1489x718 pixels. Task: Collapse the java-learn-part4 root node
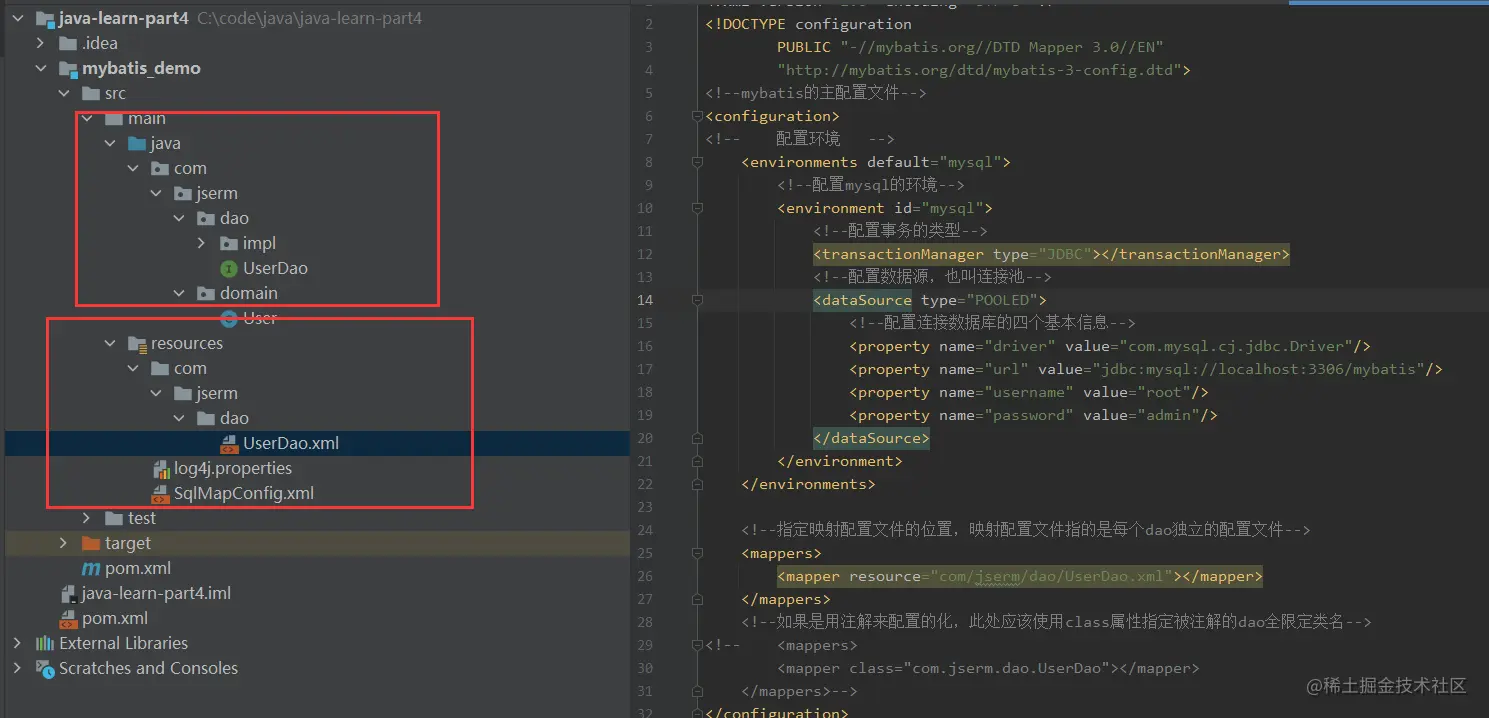pyautogui.click(x=17, y=18)
